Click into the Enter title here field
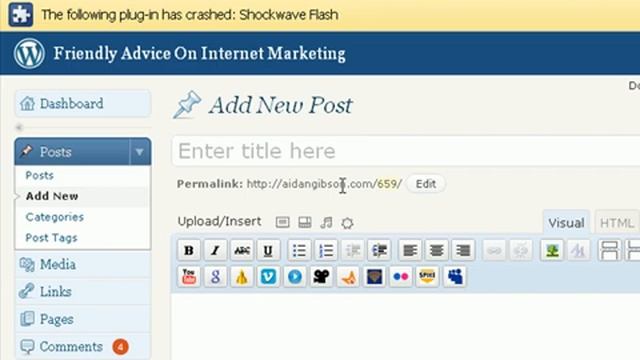Viewport: 640px width, 360px height. tap(406, 151)
